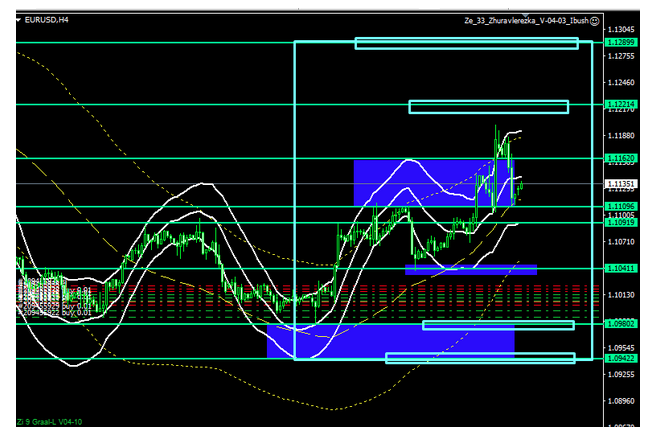Click the 1.09422 price level tag

click(x=621, y=357)
